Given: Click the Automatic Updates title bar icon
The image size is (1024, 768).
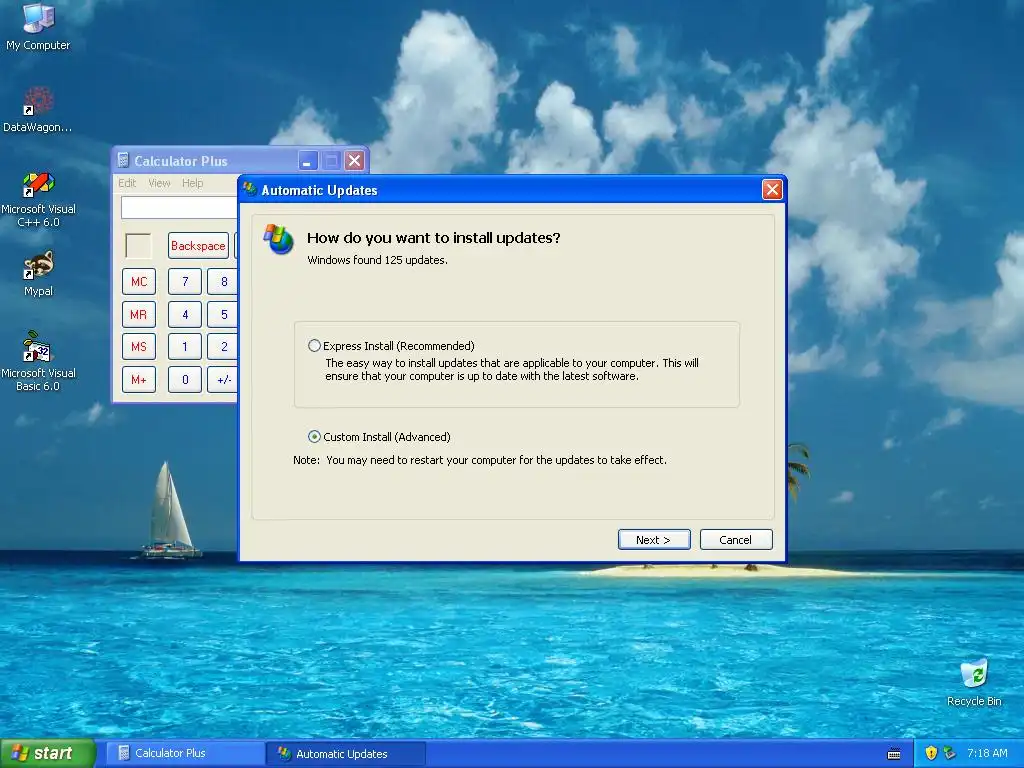Looking at the screenshot, I should tap(249, 189).
